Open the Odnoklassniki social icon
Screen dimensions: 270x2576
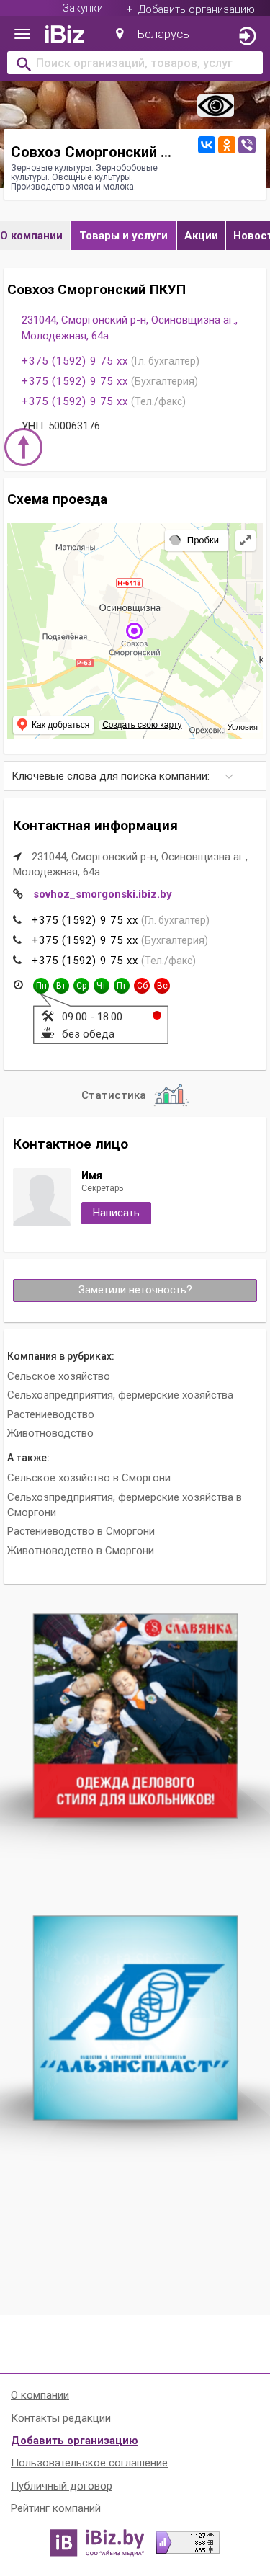(x=227, y=145)
